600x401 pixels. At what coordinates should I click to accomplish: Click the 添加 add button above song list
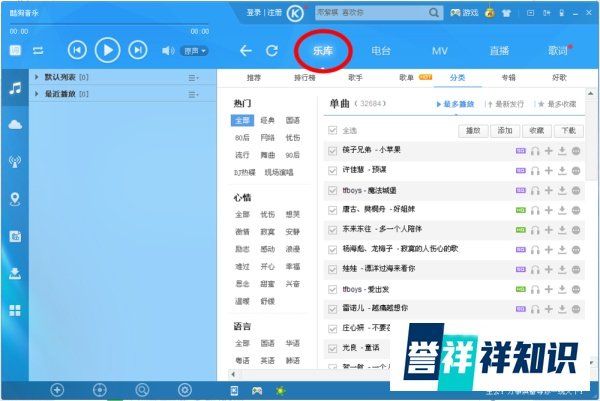(x=505, y=131)
